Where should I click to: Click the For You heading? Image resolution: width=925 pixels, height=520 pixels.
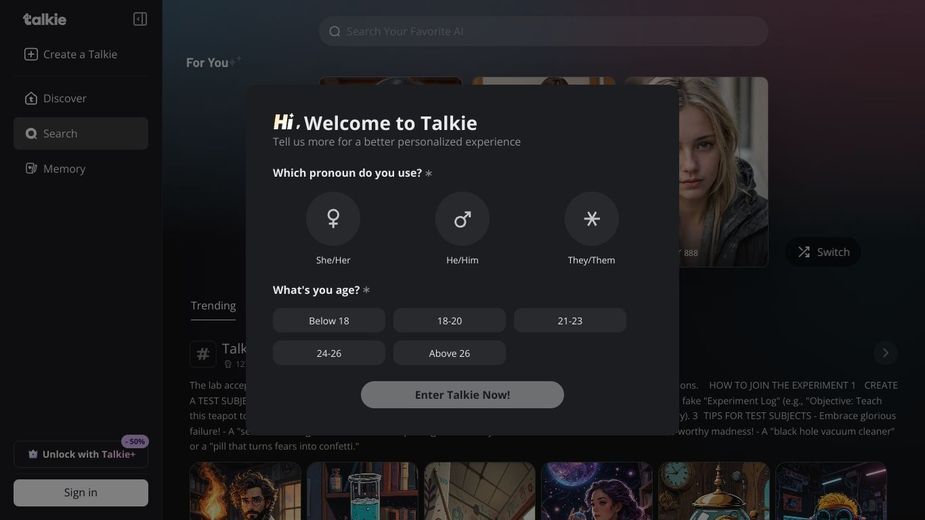click(207, 63)
